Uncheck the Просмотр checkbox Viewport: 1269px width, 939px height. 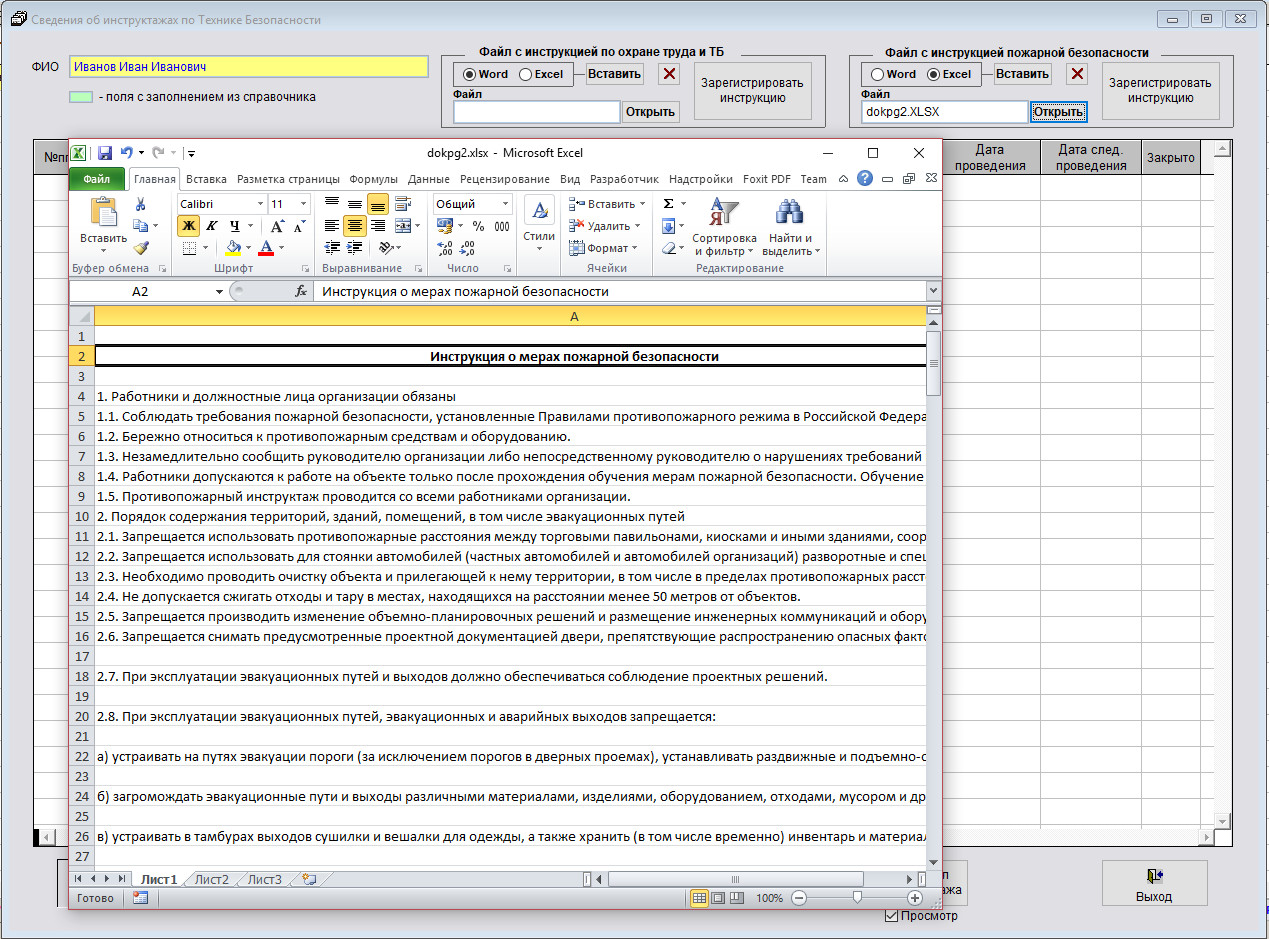pyautogui.click(x=892, y=916)
